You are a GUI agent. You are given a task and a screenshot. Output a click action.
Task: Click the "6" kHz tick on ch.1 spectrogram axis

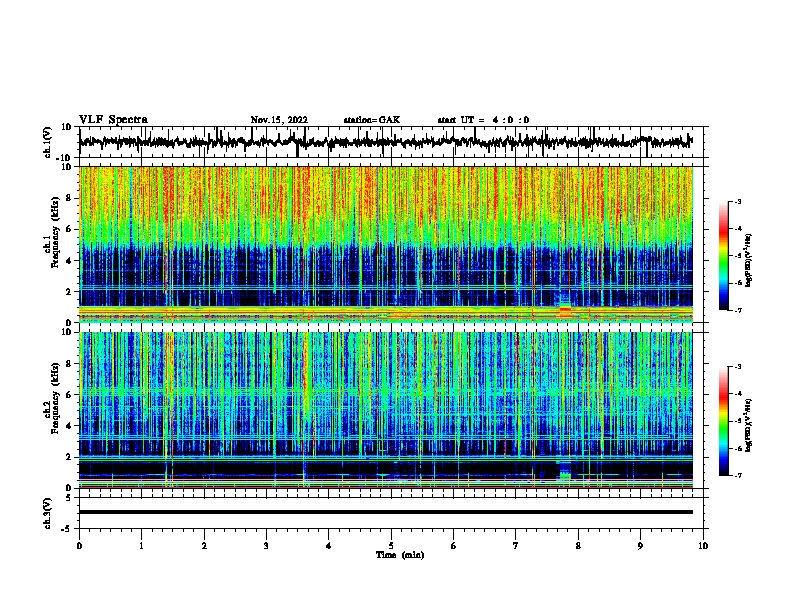point(69,229)
